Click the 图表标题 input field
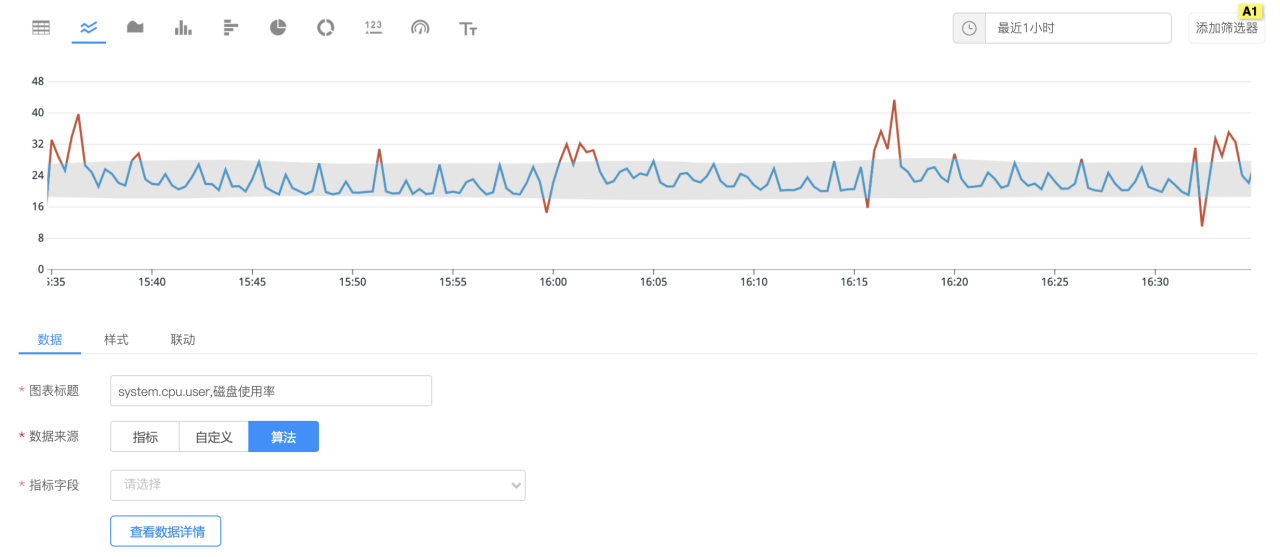Viewport: 1280px width, 557px height. [x=271, y=391]
